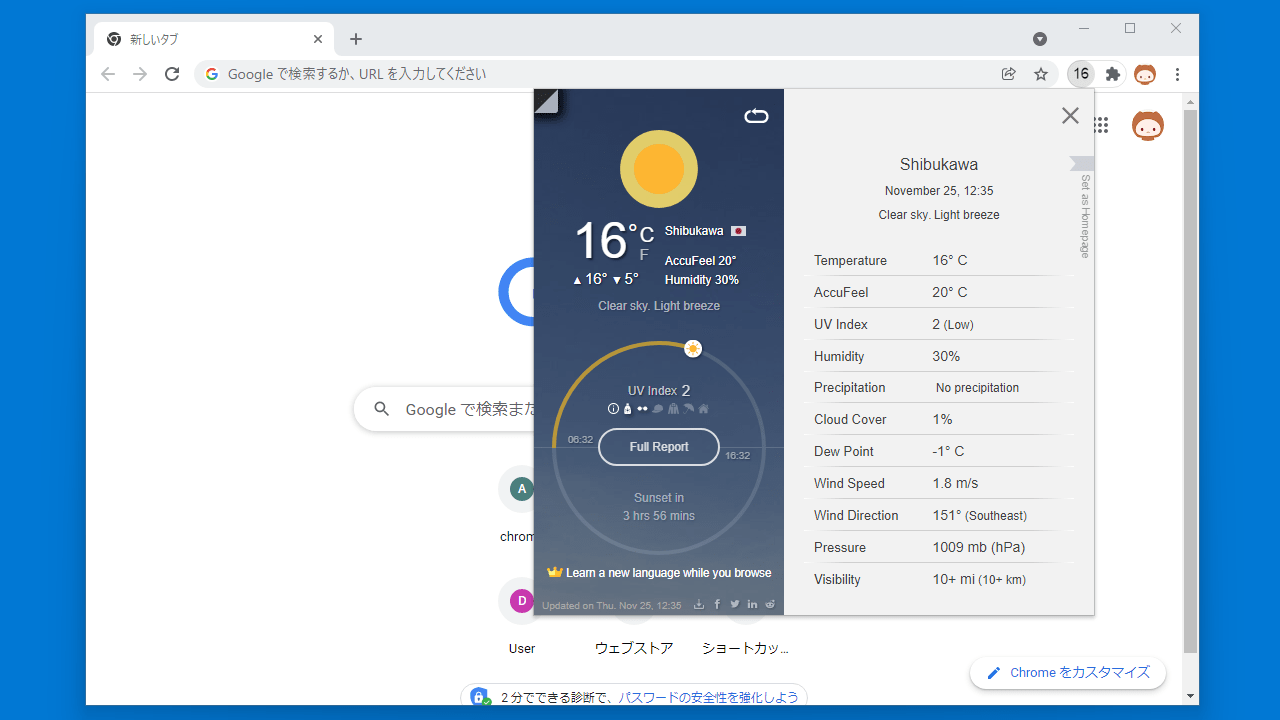
Task: Click the share page icon in address bar
Action: (x=1008, y=74)
